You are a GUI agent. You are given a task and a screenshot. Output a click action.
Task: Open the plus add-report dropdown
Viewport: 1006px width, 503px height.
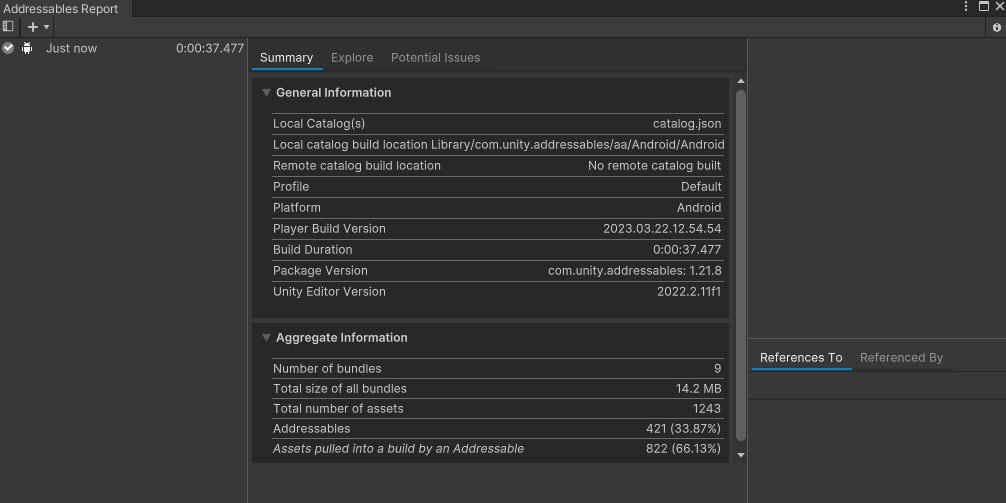point(38,27)
